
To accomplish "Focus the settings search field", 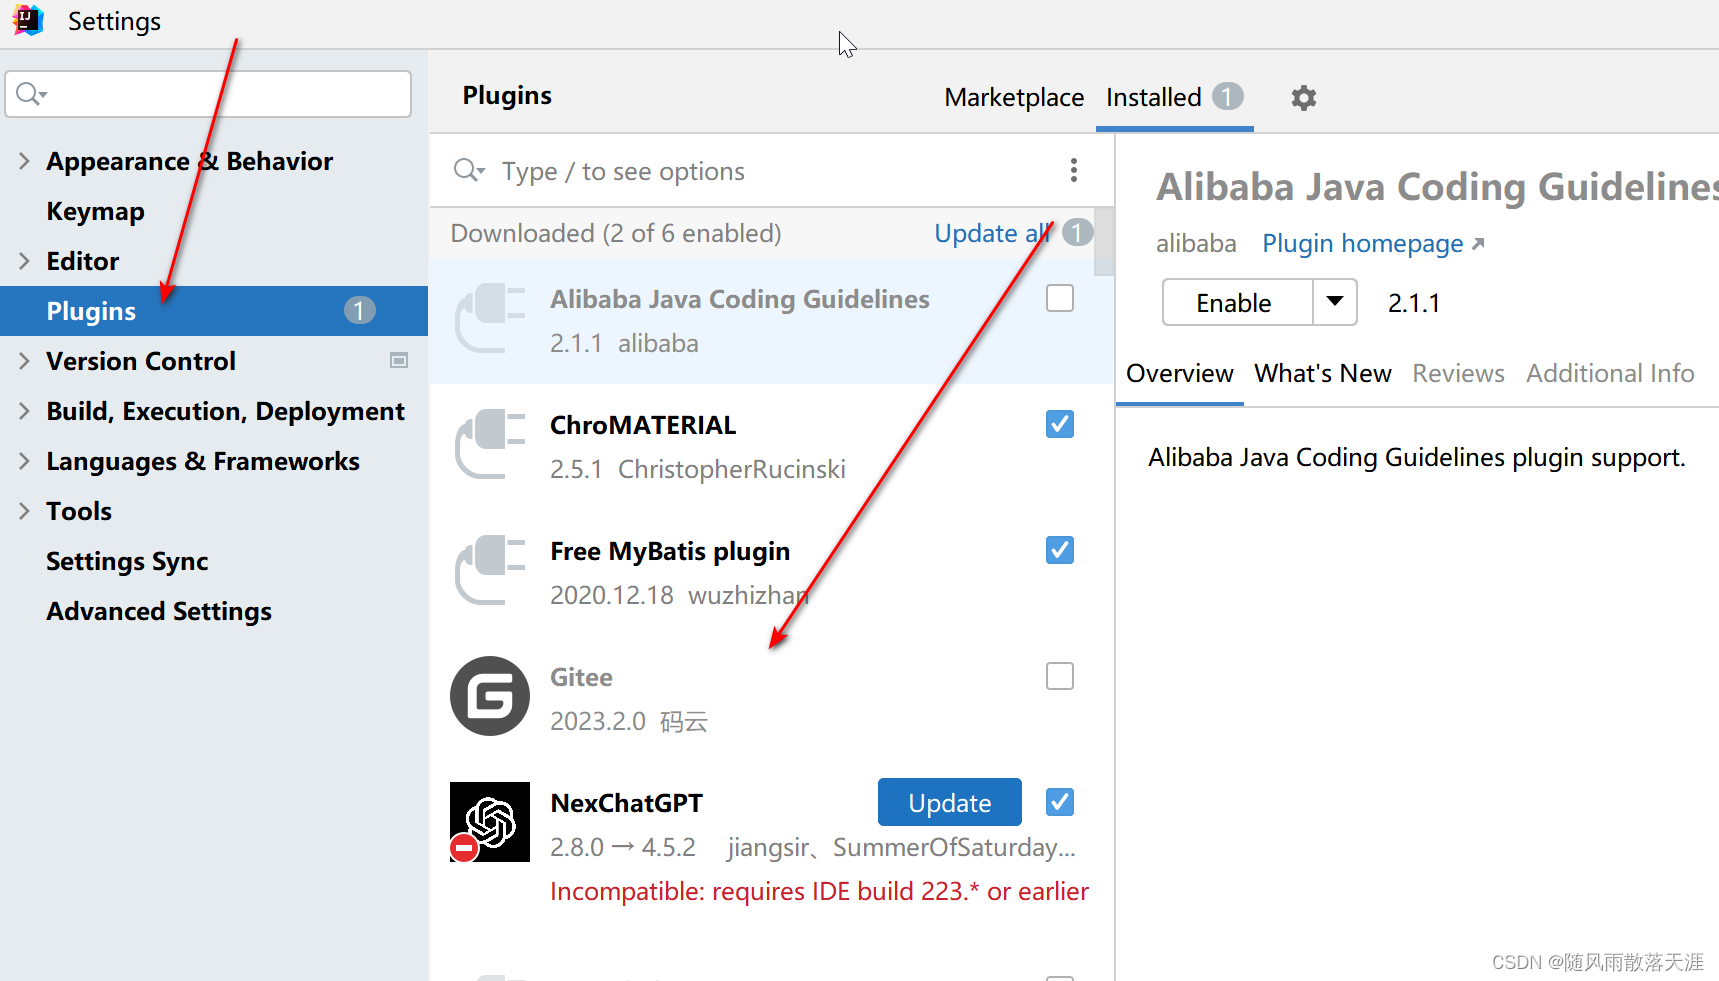I will (x=208, y=94).
